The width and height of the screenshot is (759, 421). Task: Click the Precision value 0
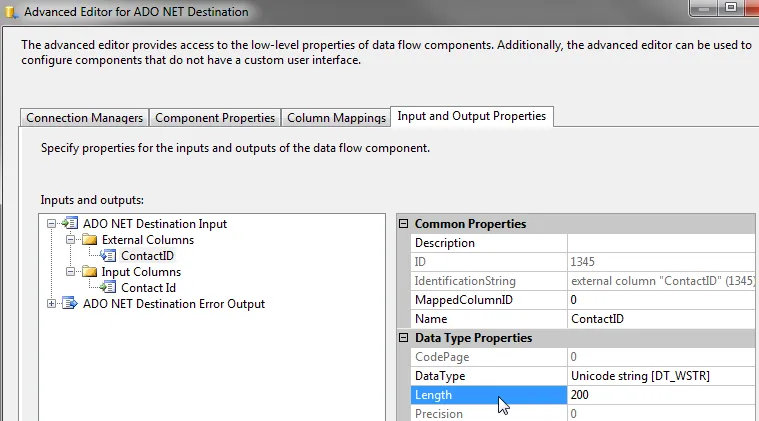click(x=661, y=414)
